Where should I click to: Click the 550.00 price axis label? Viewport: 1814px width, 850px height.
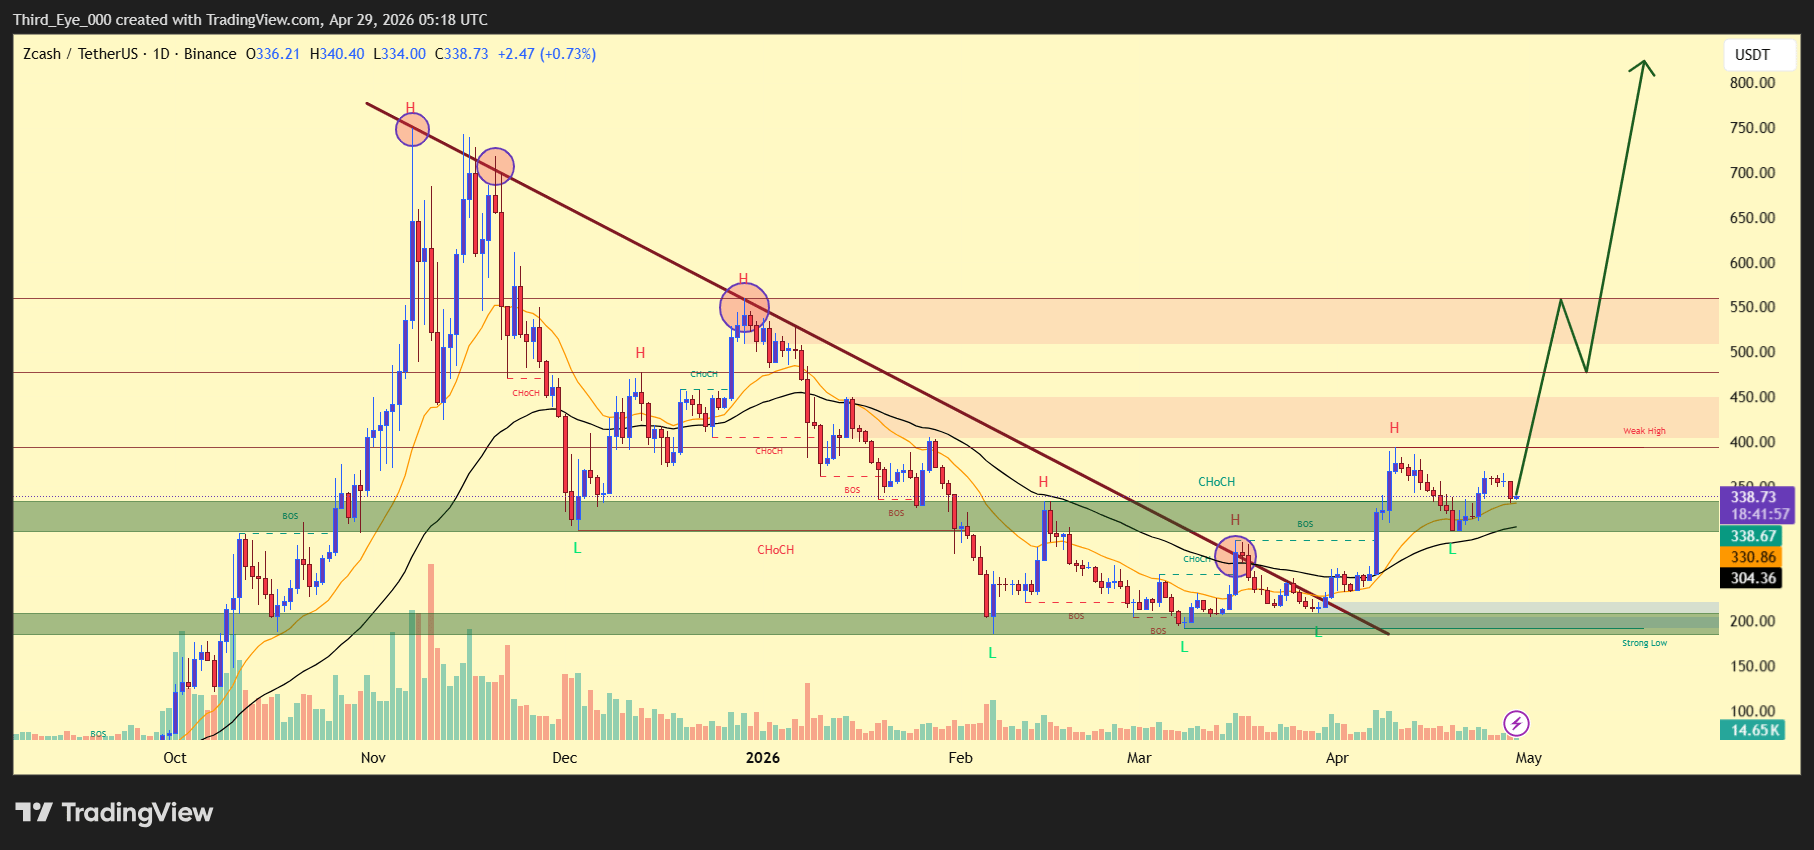coord(1753,307)
